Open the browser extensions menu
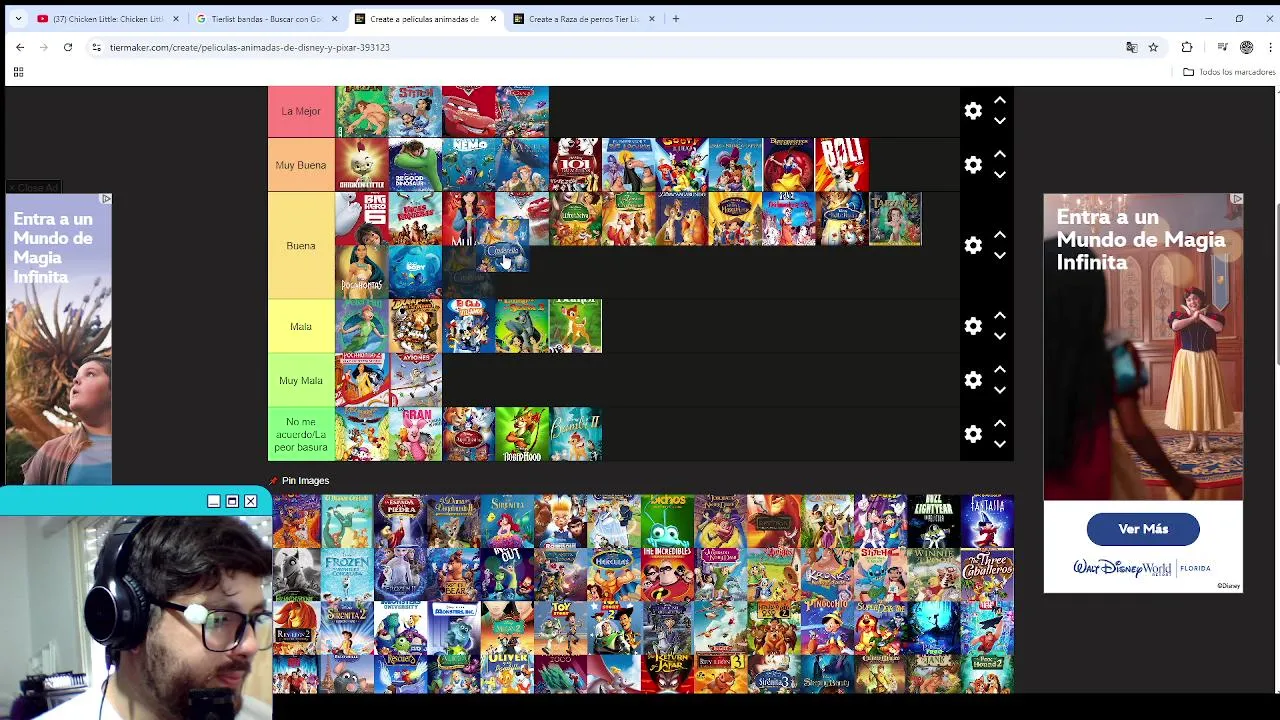 (x=1187, y=47)
